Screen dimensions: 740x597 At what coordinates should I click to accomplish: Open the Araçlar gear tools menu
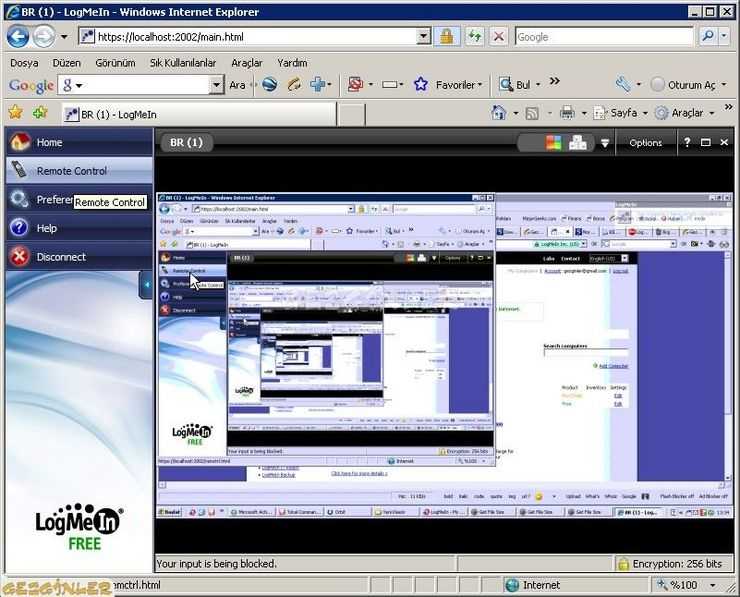click(684, 113)
